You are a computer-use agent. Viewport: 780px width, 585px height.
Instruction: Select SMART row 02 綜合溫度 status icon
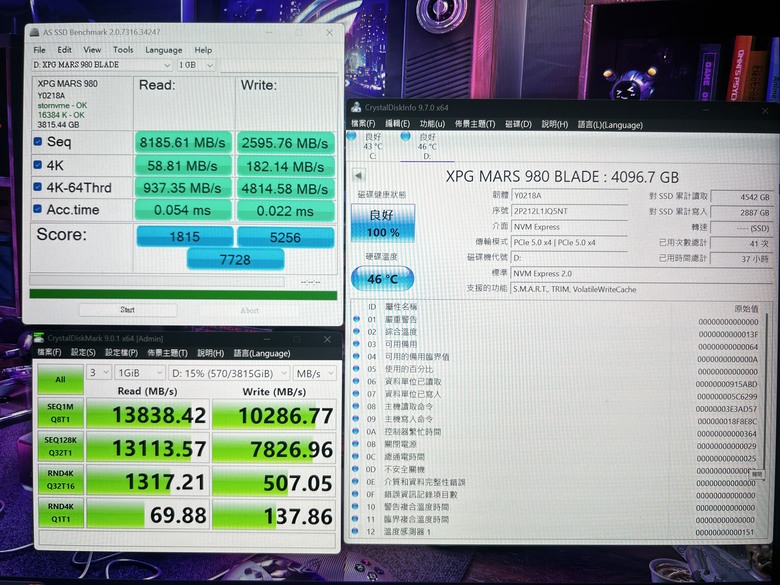[x=356, y=331]
